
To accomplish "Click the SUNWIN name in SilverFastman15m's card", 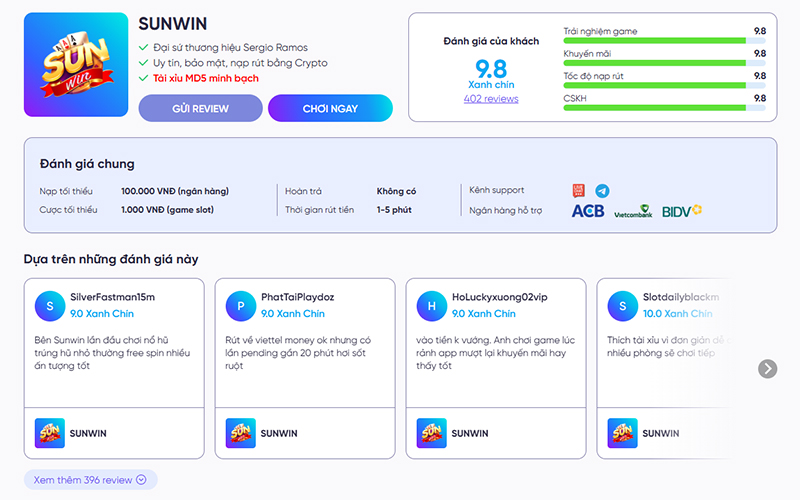I will (88, 433).
